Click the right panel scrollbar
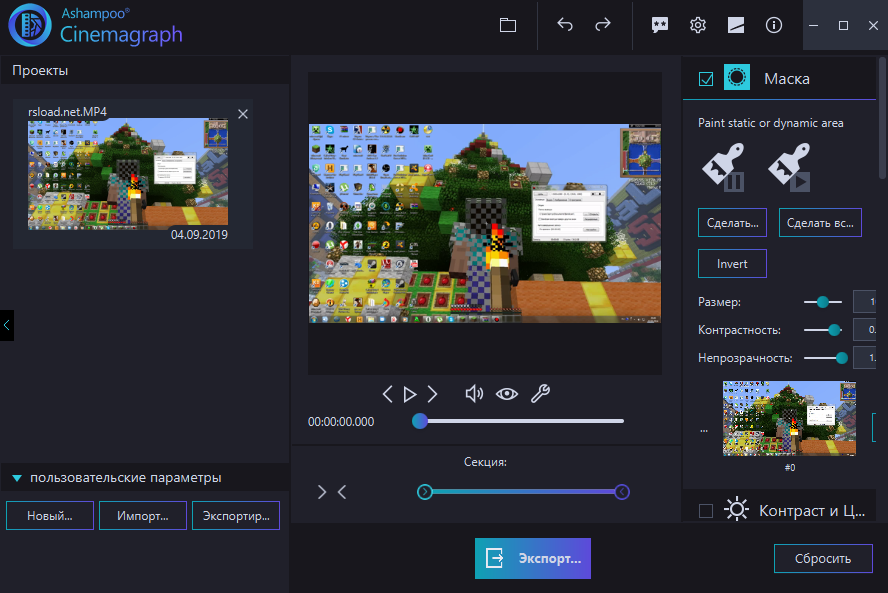This screenshot has height=593, width=888. point(882,119)
